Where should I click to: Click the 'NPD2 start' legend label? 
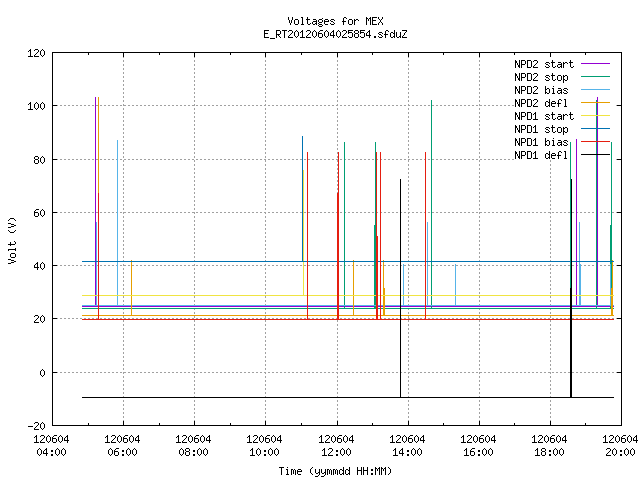544,64
